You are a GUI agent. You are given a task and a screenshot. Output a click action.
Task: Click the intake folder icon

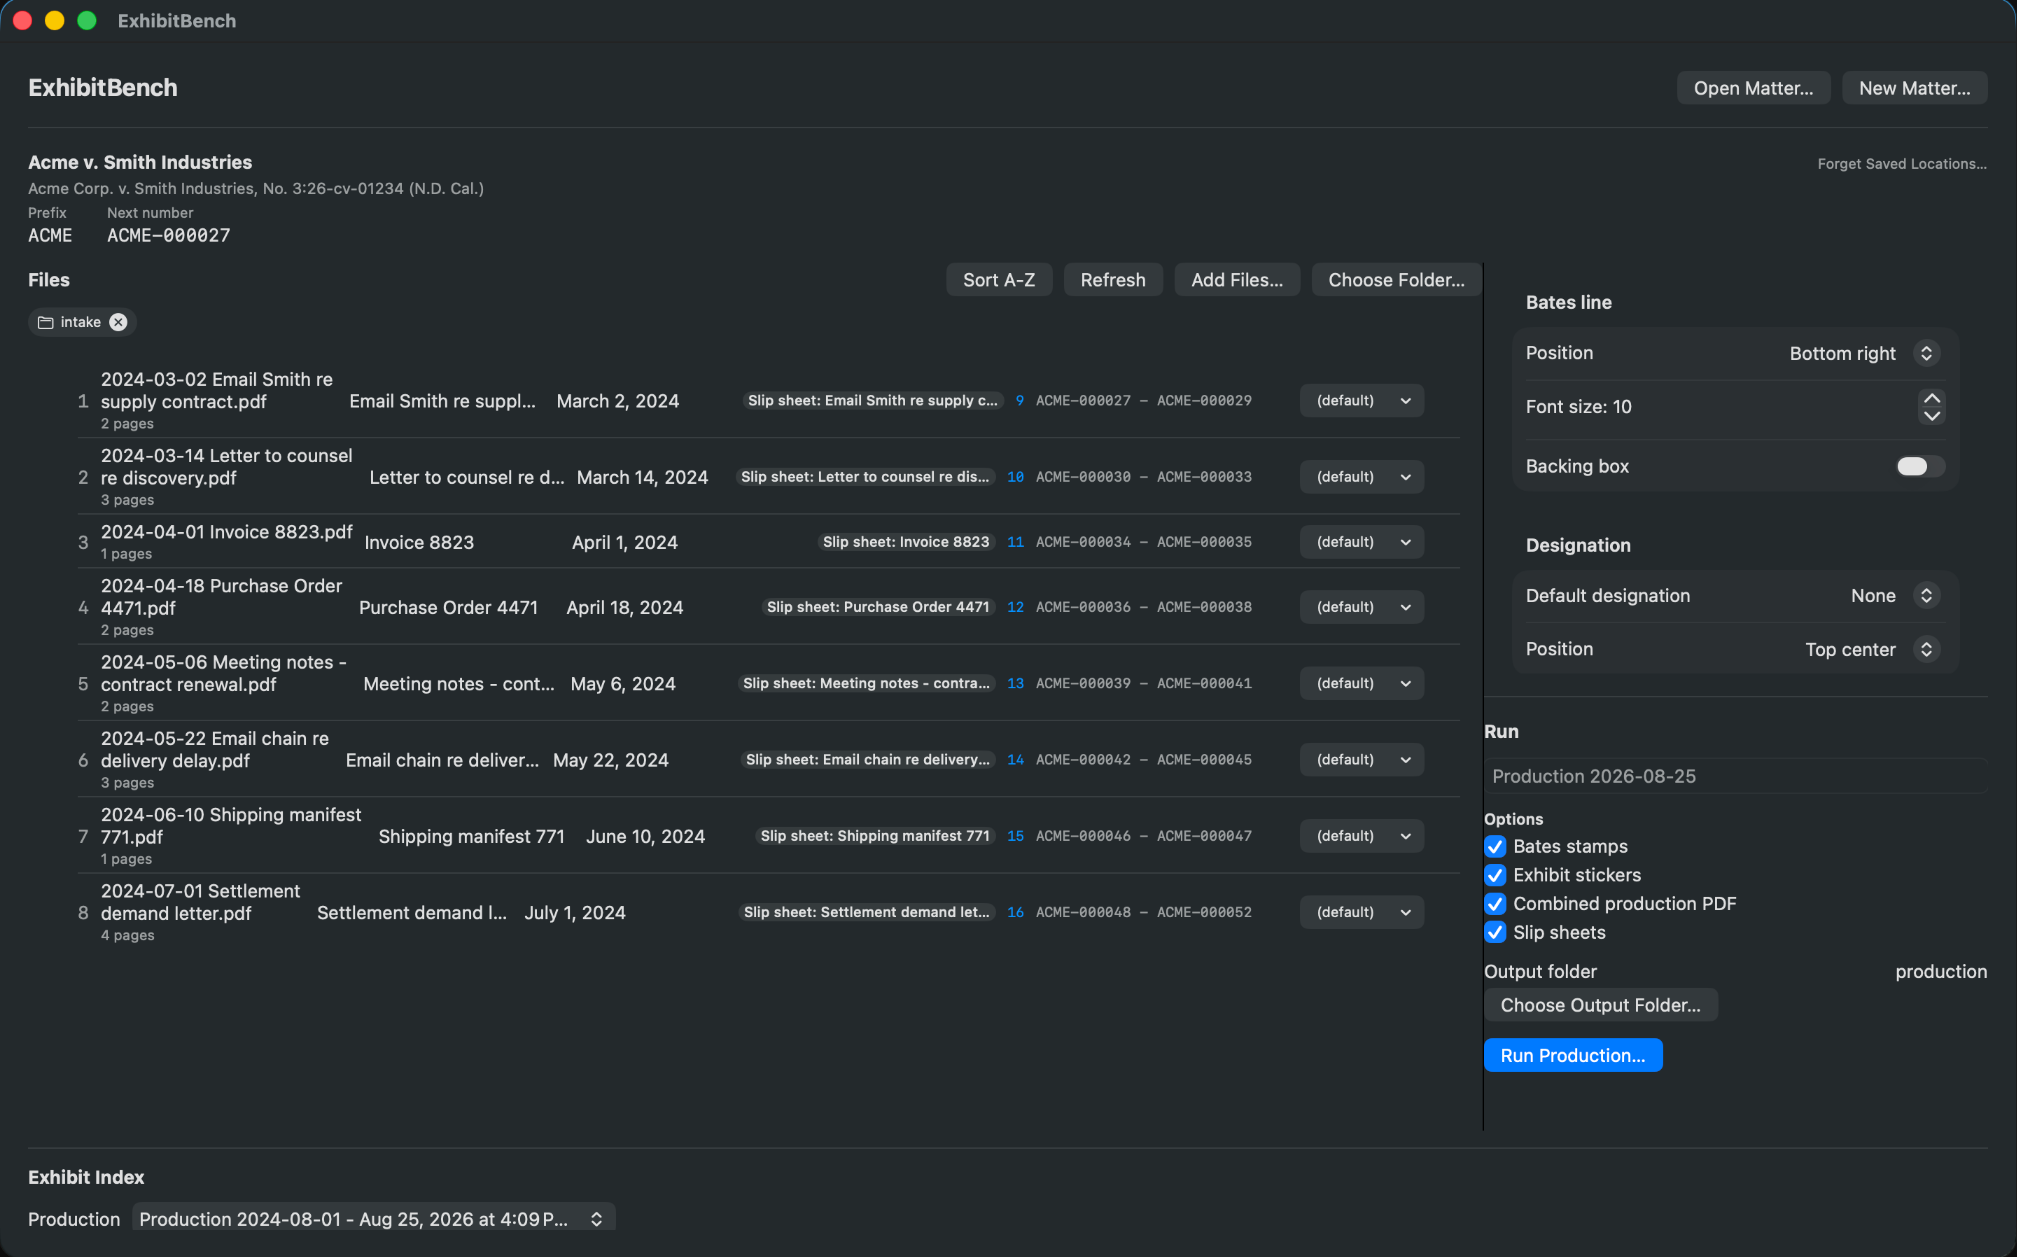pos(45,322)
